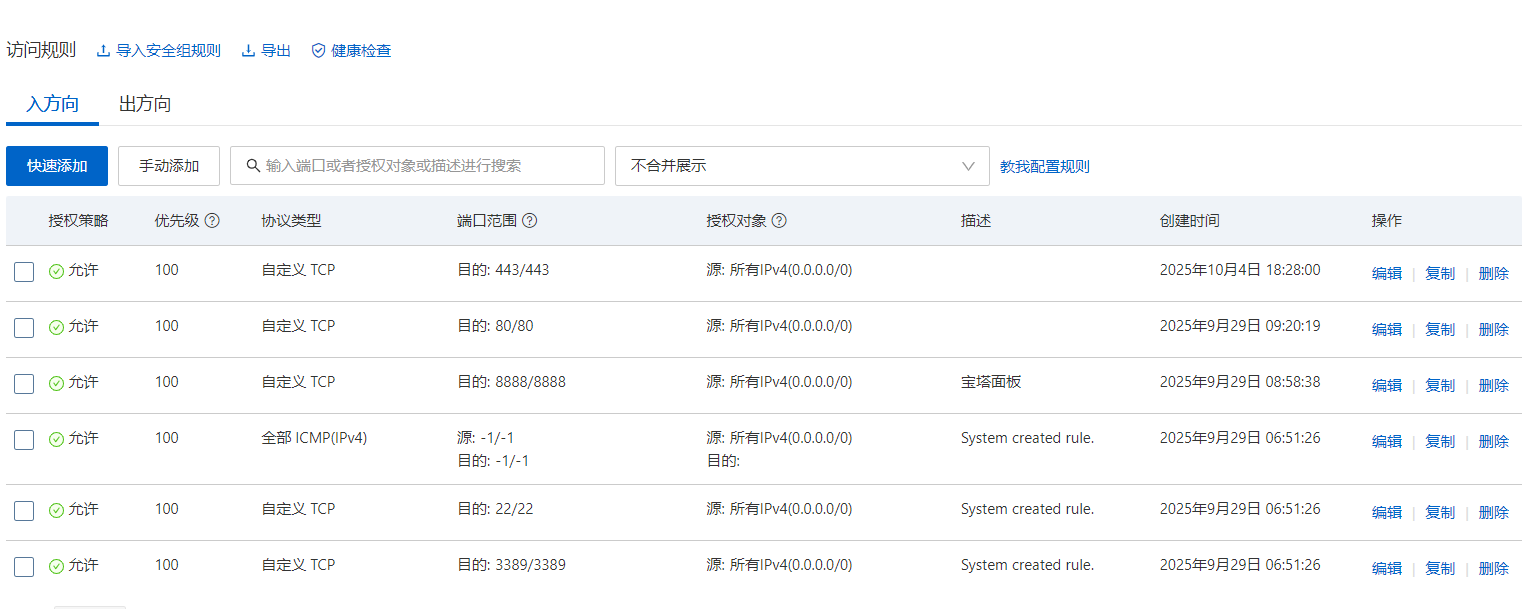Image resolution: width=1534 pixels, height=609 pixels.
Task: Open the 教我配置规则 help link
Action: coord(1044,167)
